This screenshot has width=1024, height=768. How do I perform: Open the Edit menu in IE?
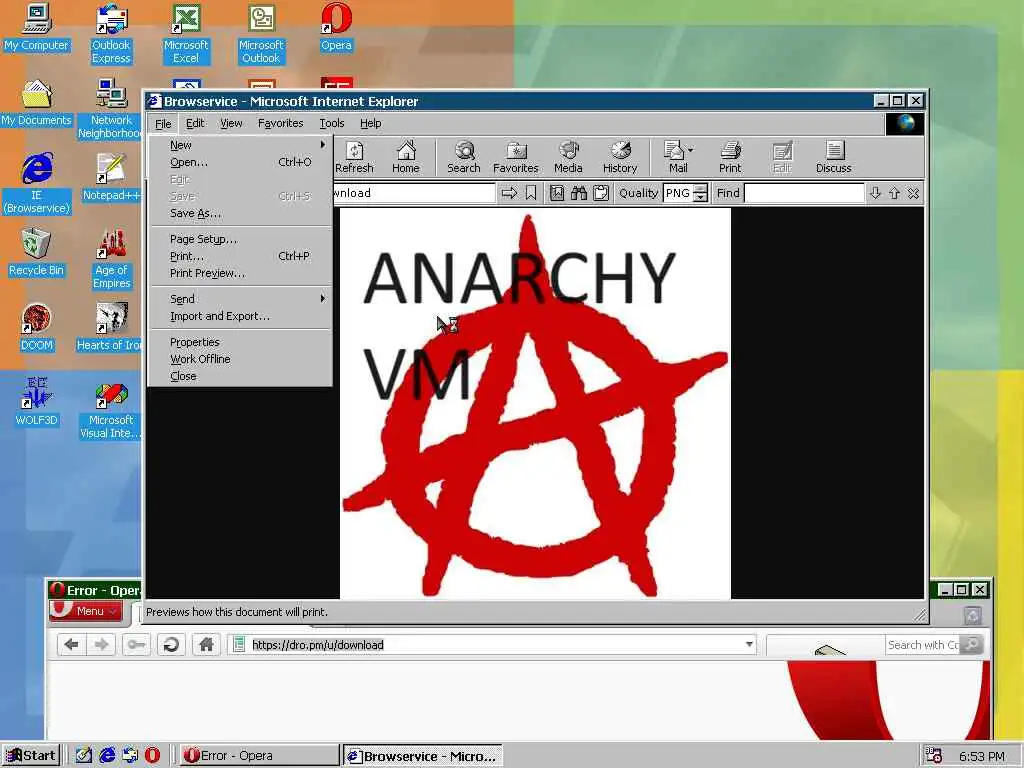pos(195,123)
